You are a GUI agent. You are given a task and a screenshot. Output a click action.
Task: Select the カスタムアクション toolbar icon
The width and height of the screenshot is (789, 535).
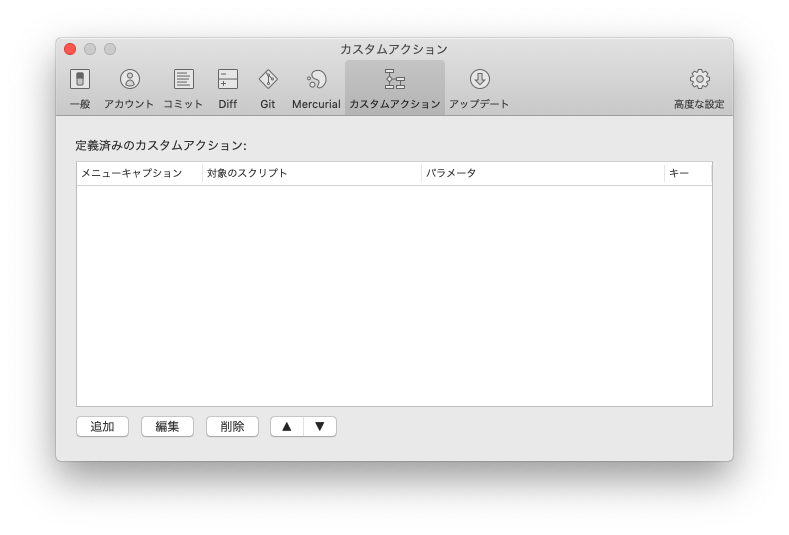tap(394, 79)
